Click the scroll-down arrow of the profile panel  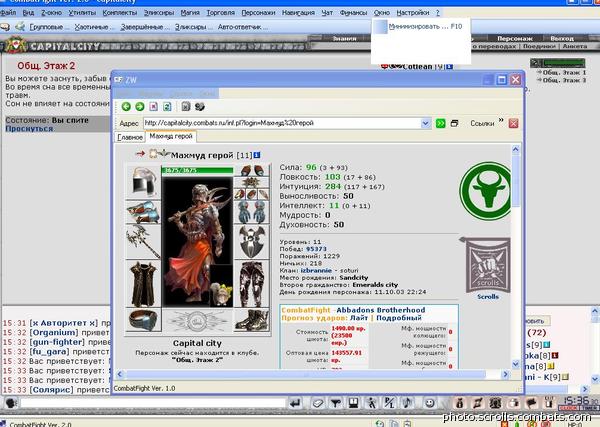tap(515, 363)
